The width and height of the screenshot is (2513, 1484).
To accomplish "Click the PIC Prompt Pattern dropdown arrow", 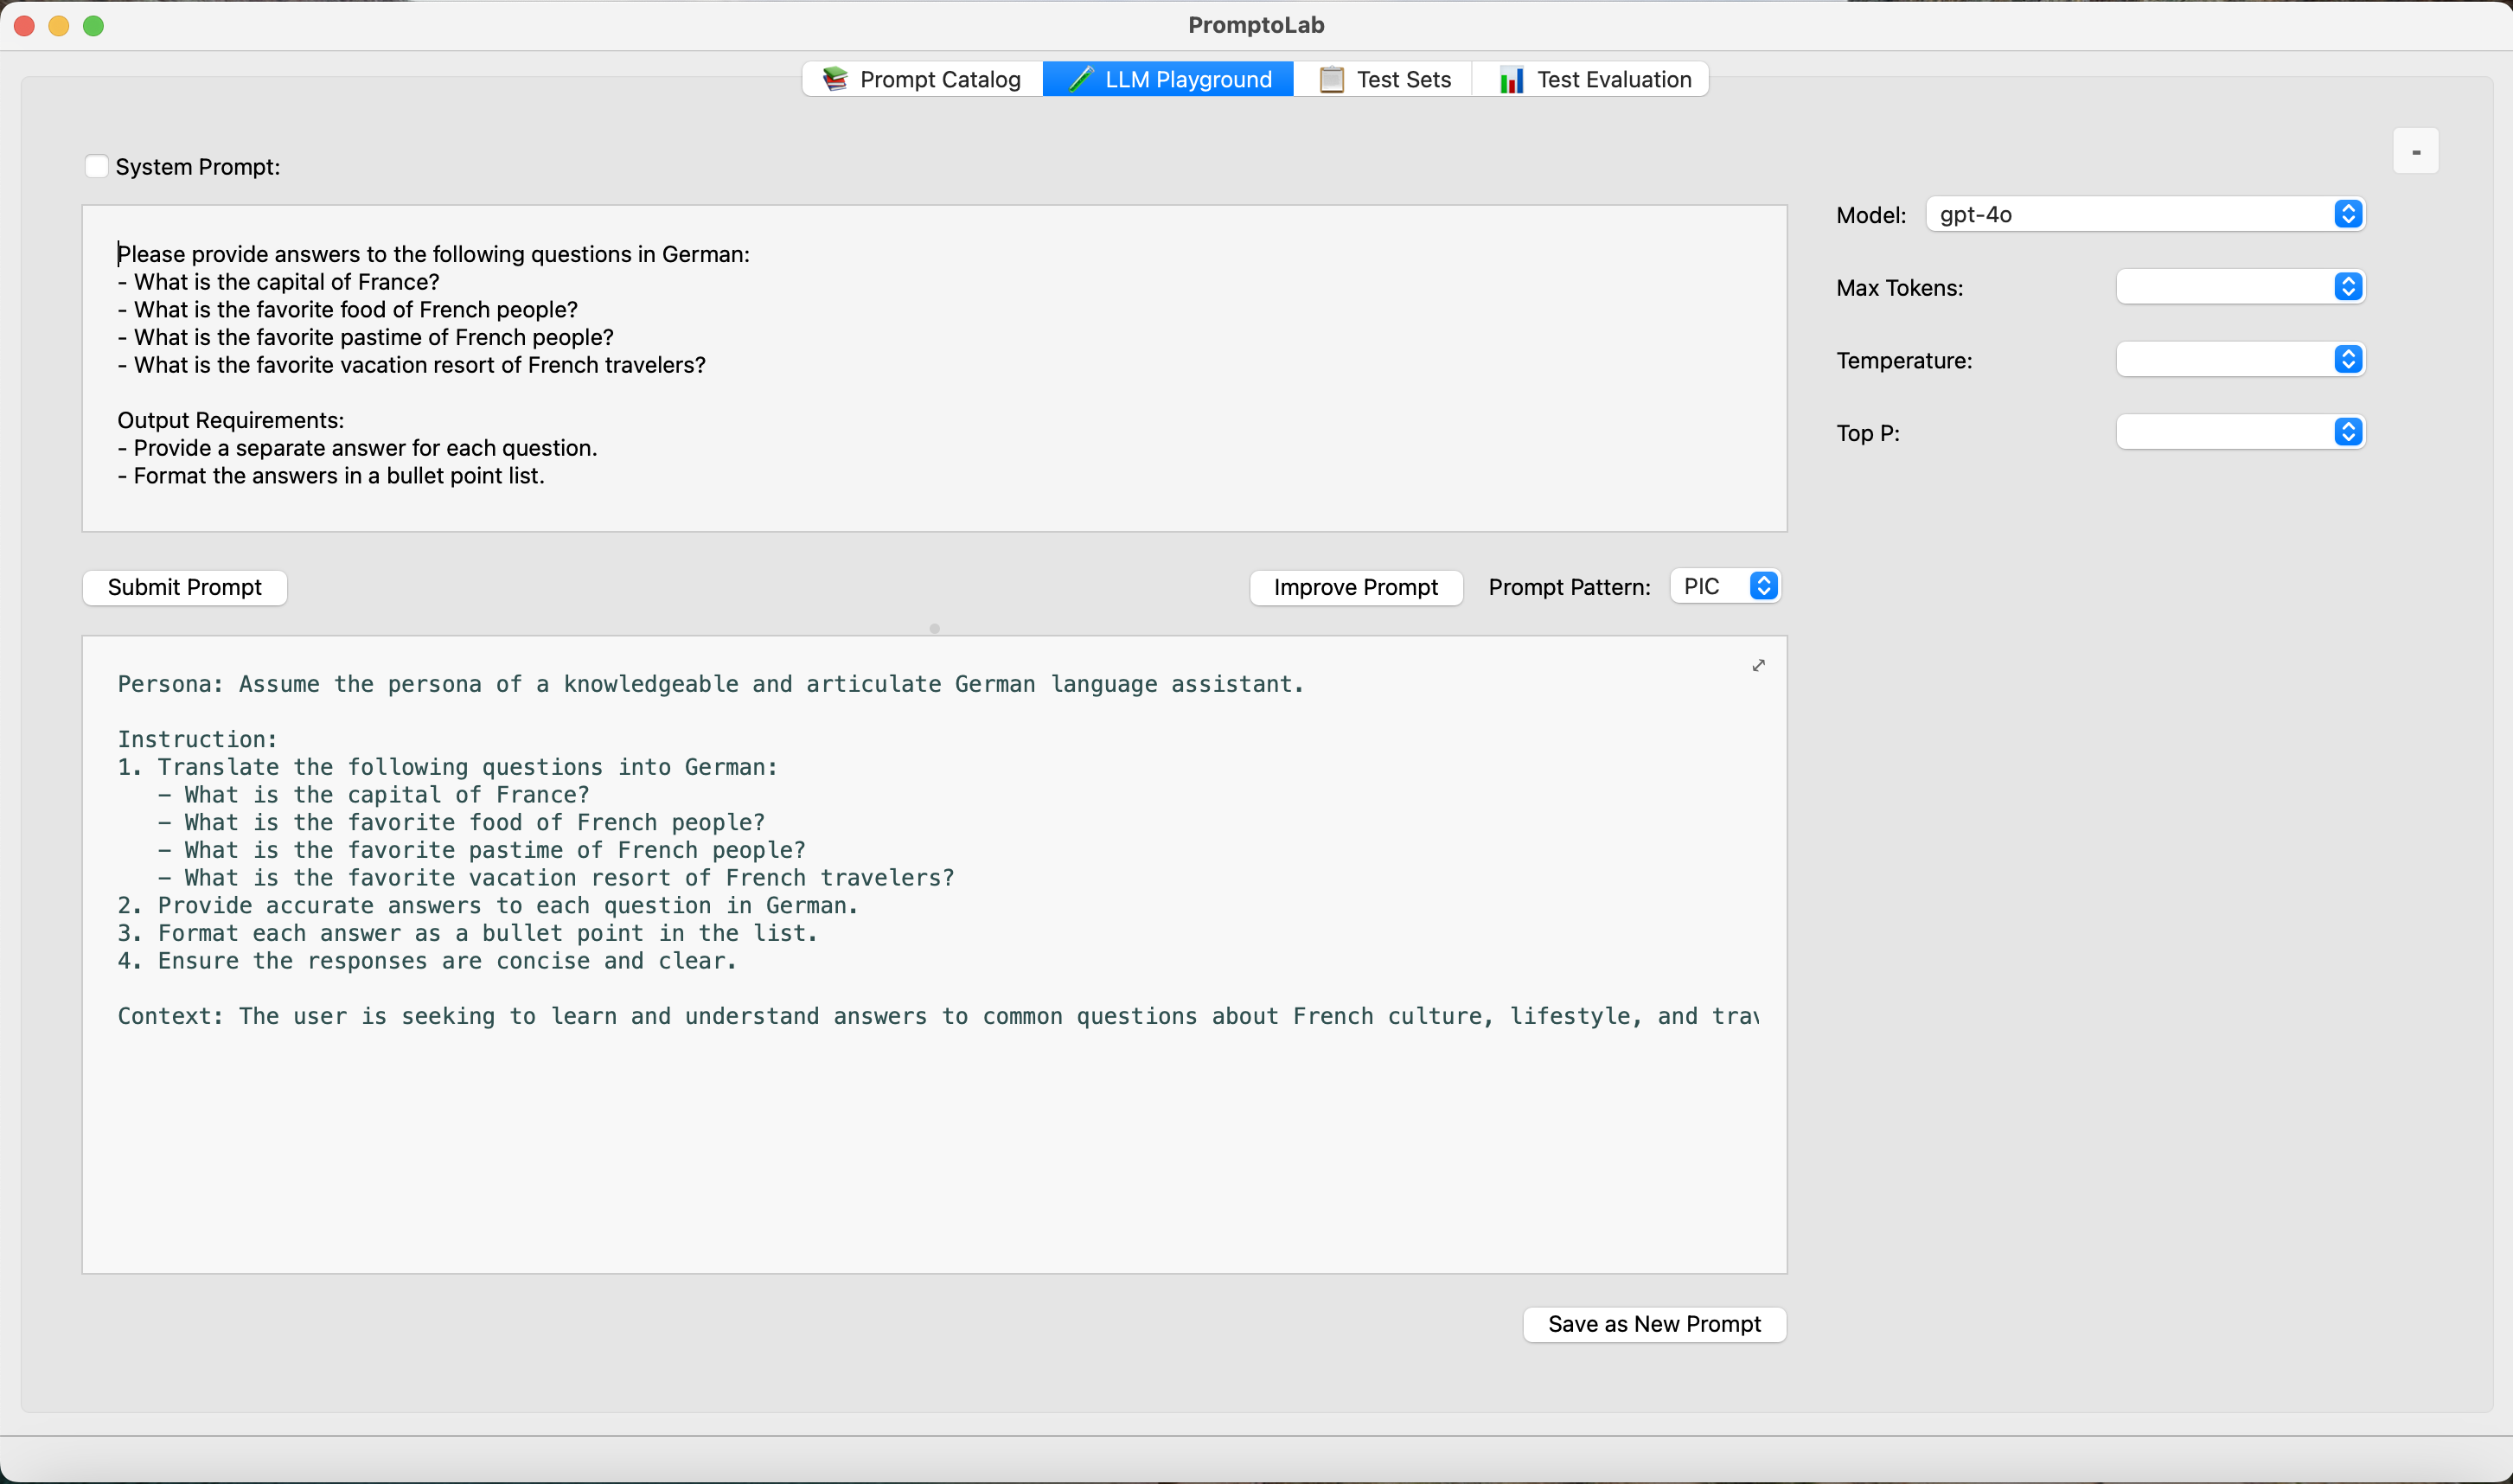I will (x=1766, y=585).
